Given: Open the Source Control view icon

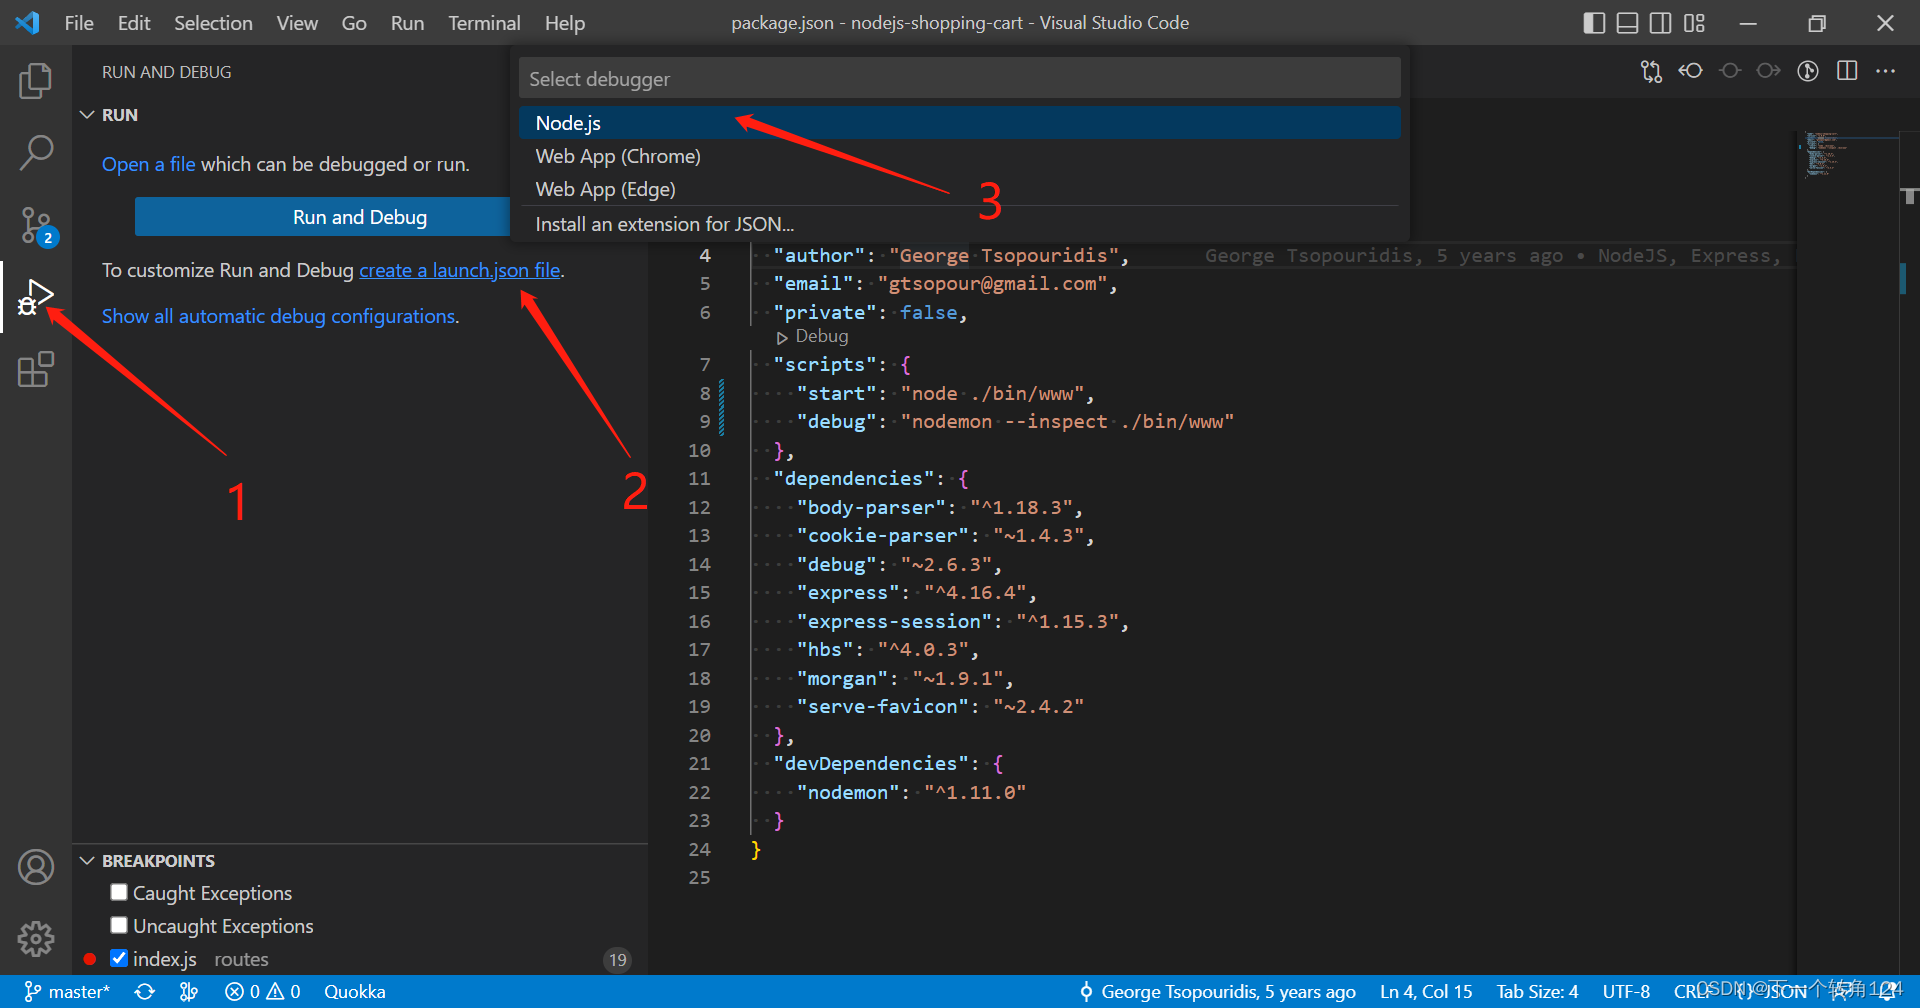Looking at the screenshot, I should coord(38,226).
